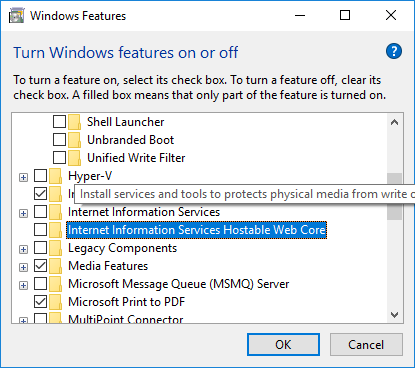Click the feature list scrollbar thumb
The width and height of the screenshot is (420, 370).
tap(395, 197)
